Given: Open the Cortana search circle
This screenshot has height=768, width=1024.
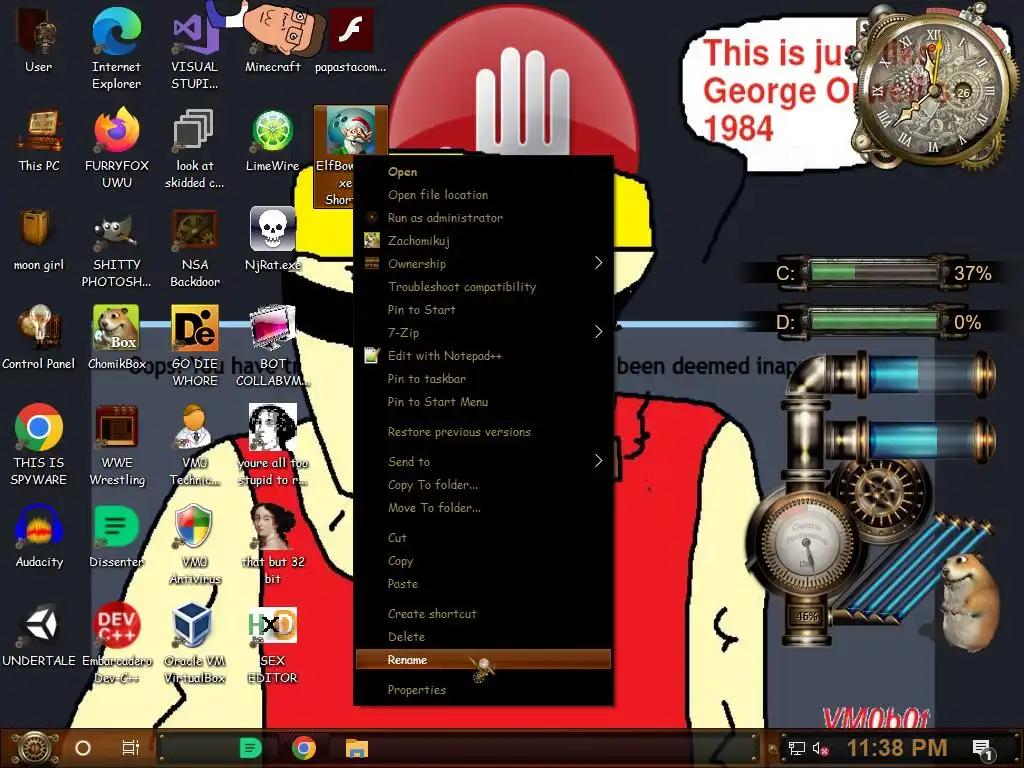Looking at the screenshot, I should coord(83,748).
